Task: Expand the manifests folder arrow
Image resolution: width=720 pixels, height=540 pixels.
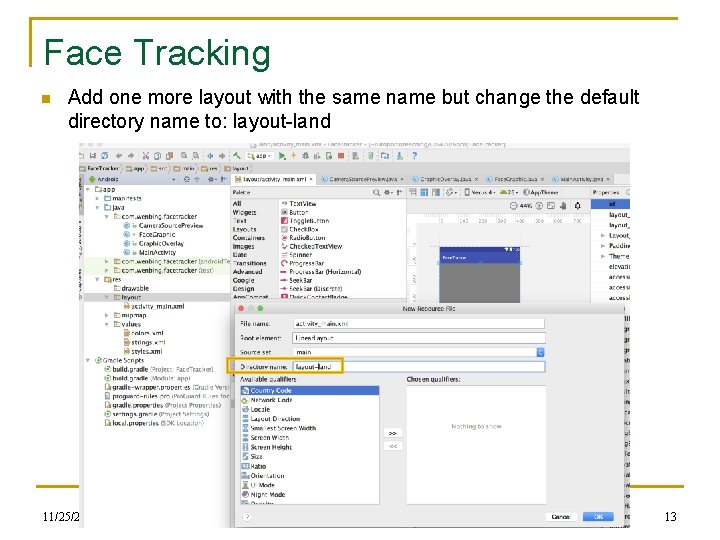Action: point(97,198)
